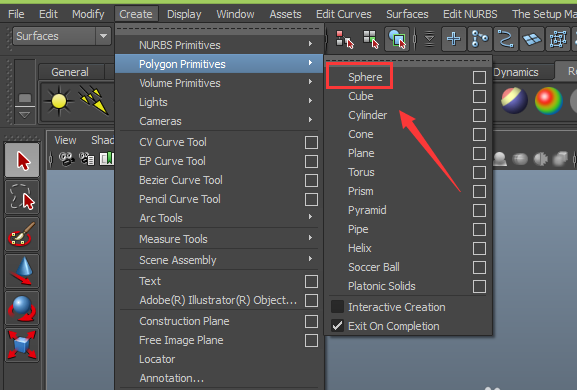This screenshot has width=577, height=390.
Task: Open the Assets menu
Action: (x=285, y=14)
